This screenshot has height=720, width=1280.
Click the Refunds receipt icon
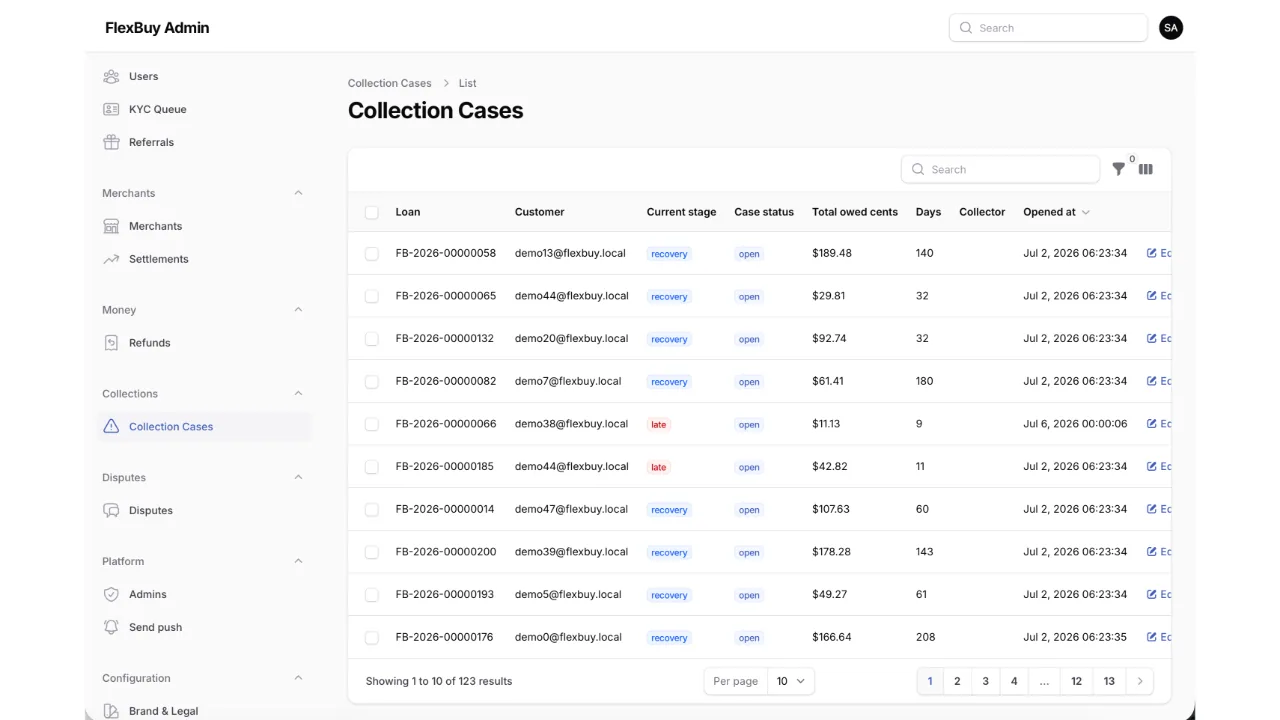point(111,343)
